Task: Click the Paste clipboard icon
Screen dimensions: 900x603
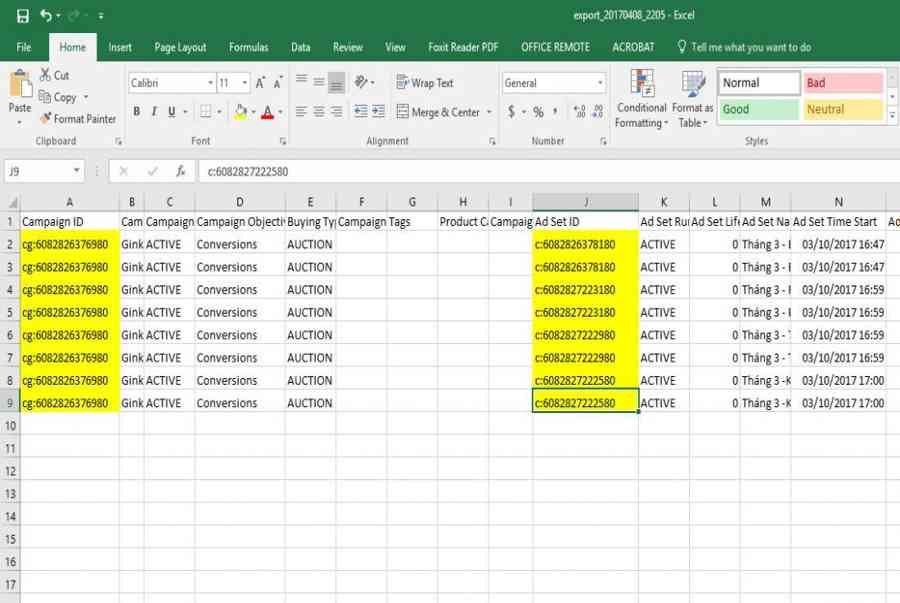Action: click(x=20, y=85)
